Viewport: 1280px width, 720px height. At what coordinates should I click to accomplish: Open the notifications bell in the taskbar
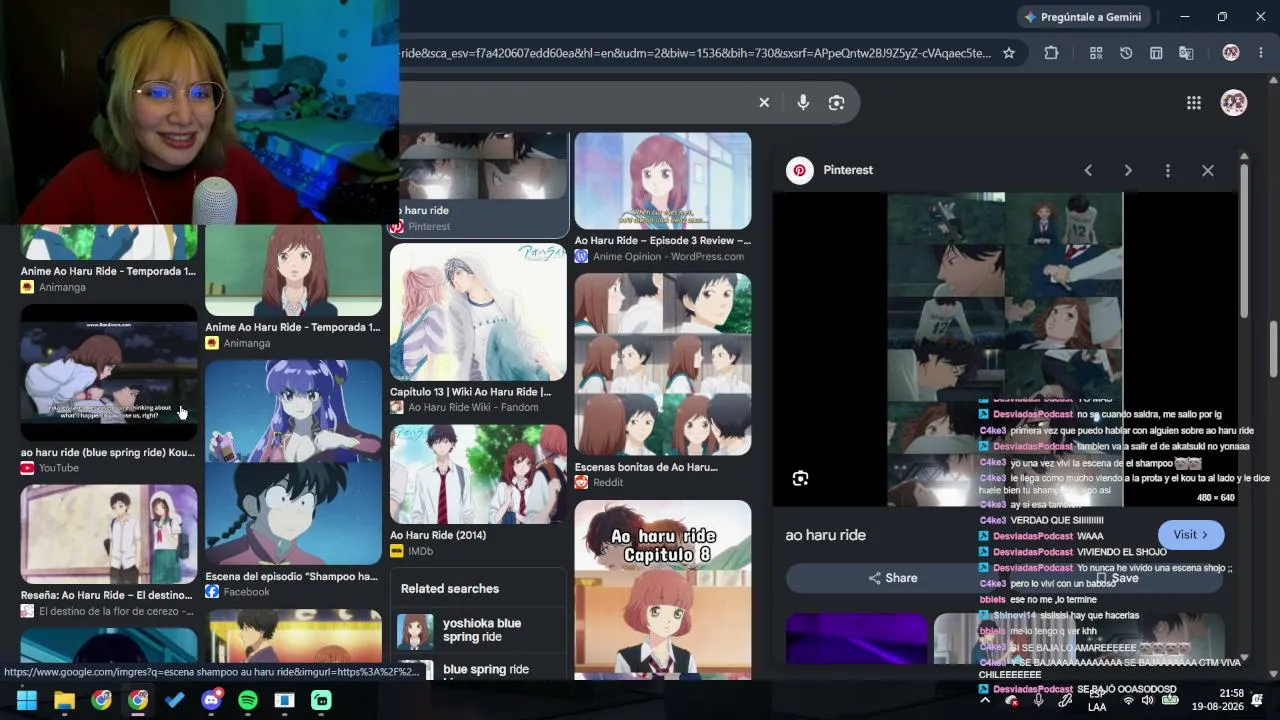click(1257, 699)
